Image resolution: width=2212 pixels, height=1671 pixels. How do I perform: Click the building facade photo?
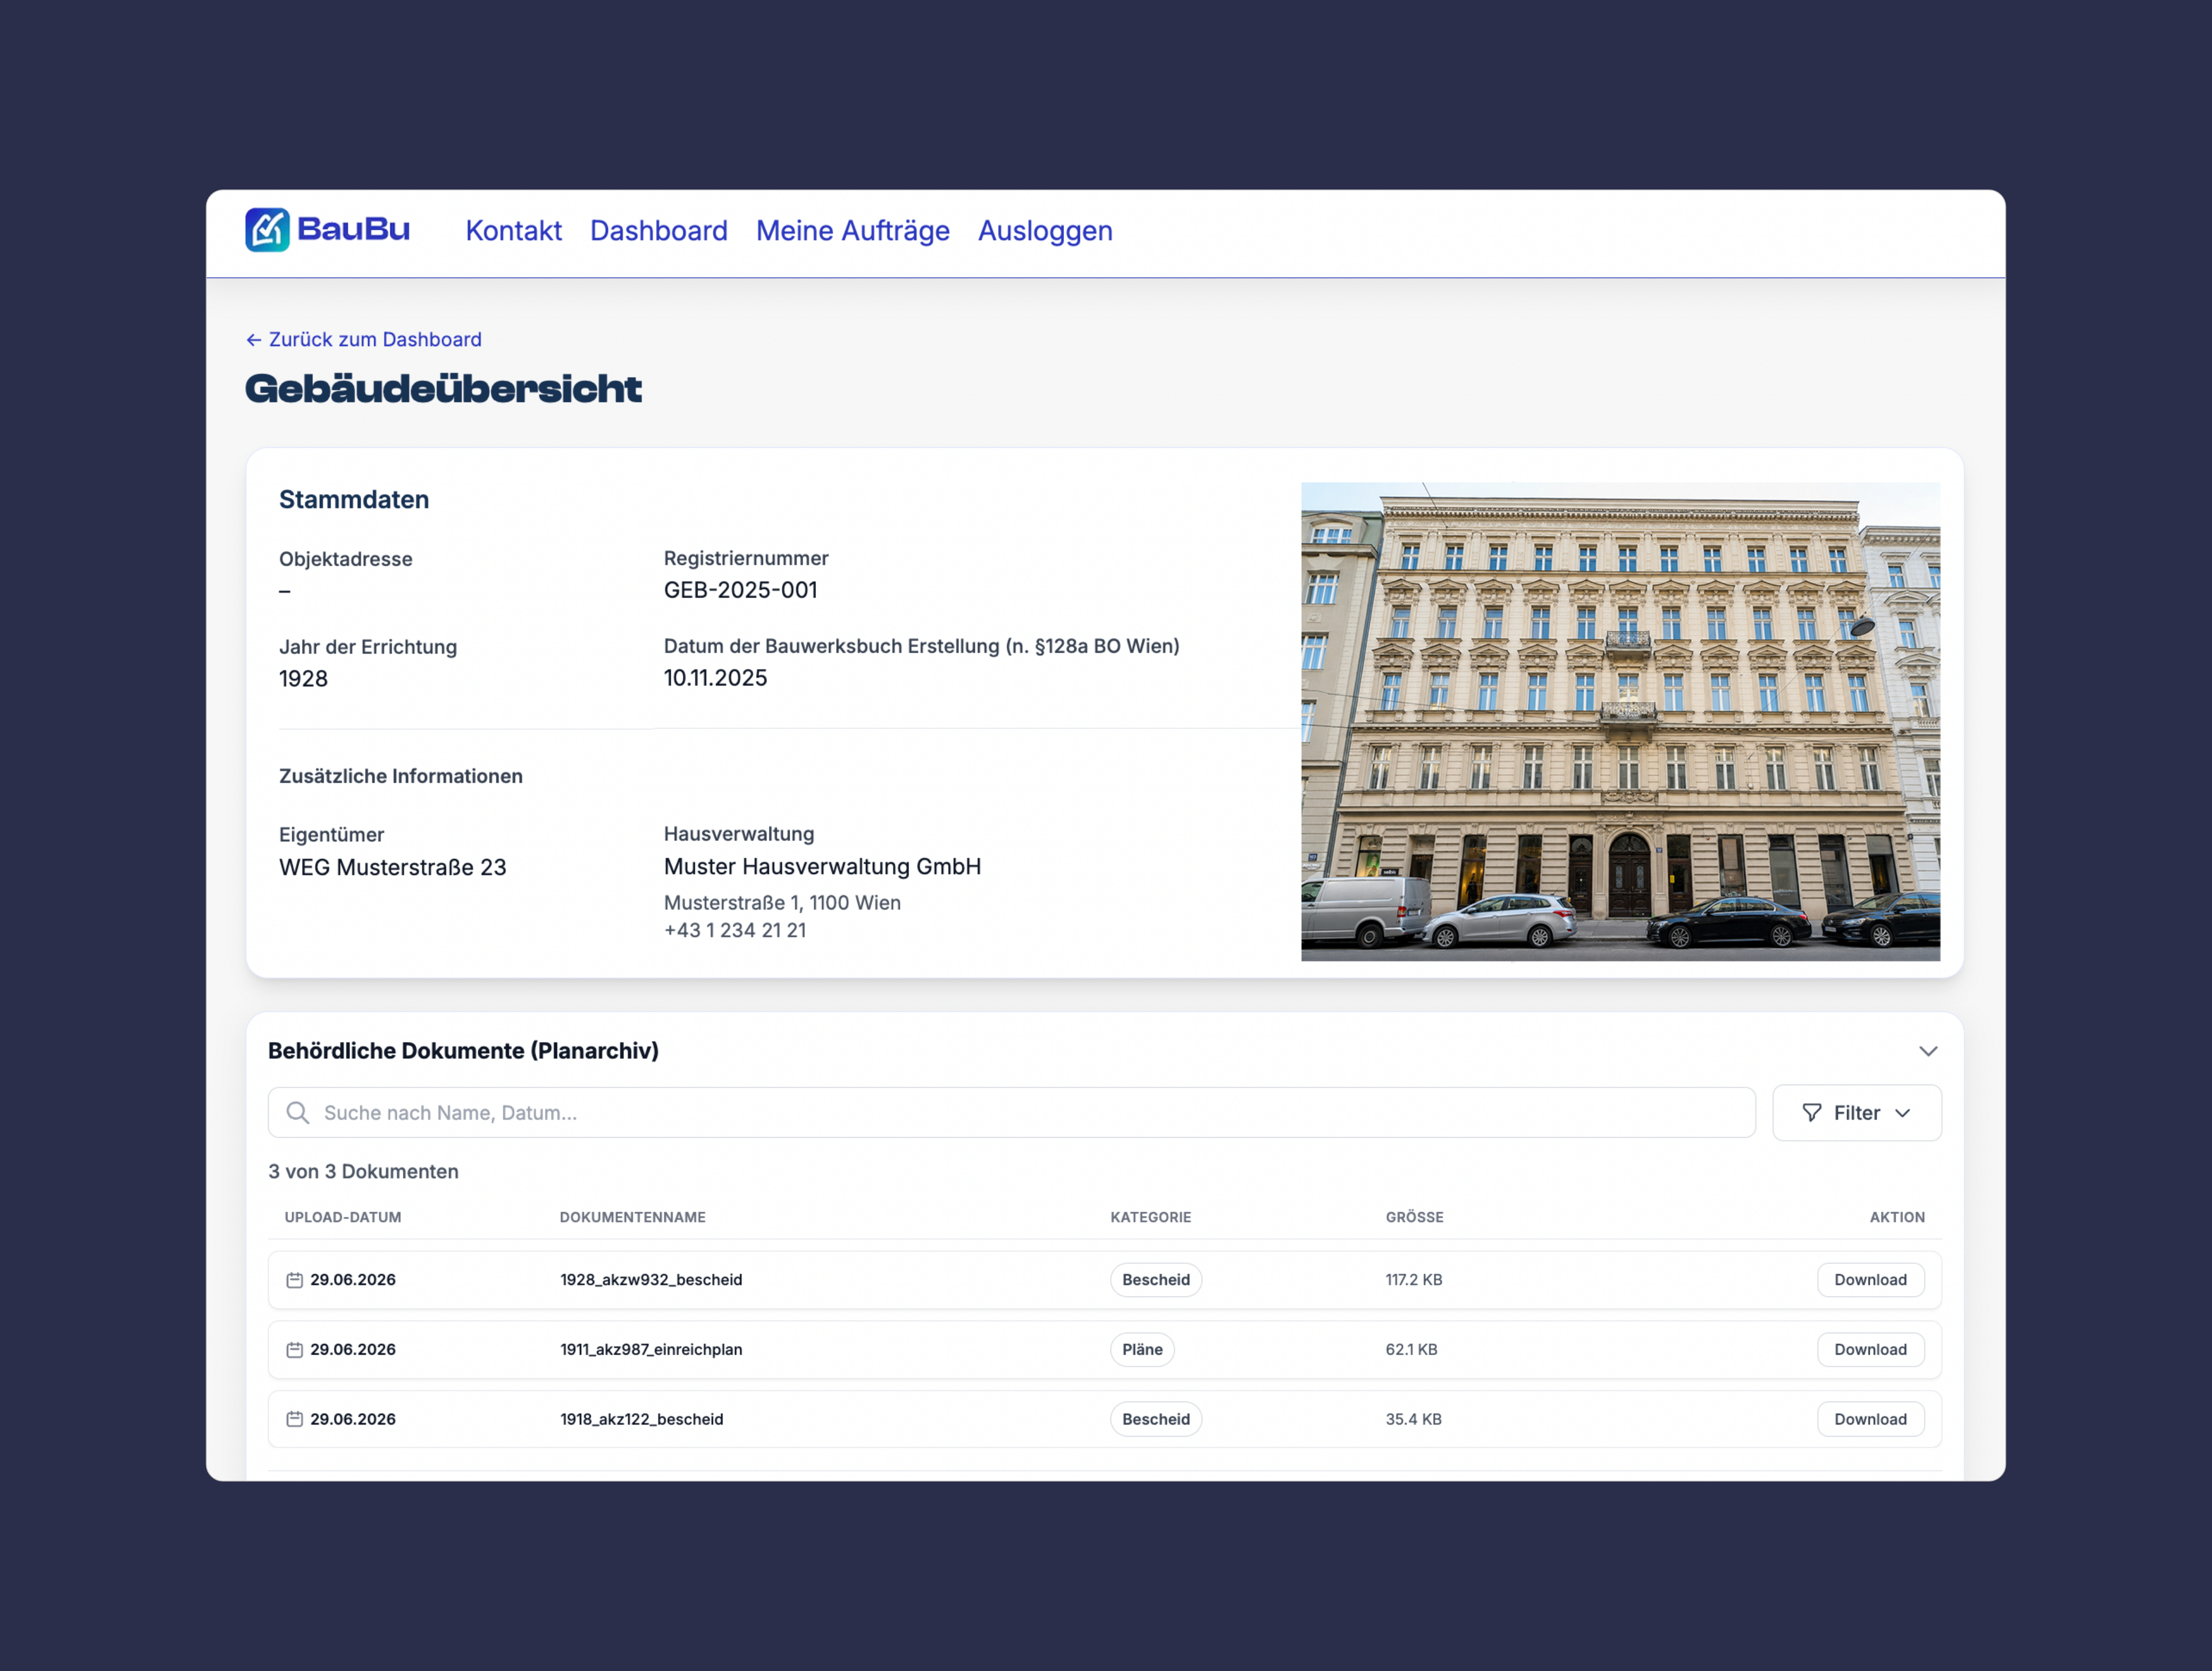[x=1620, y=722]
